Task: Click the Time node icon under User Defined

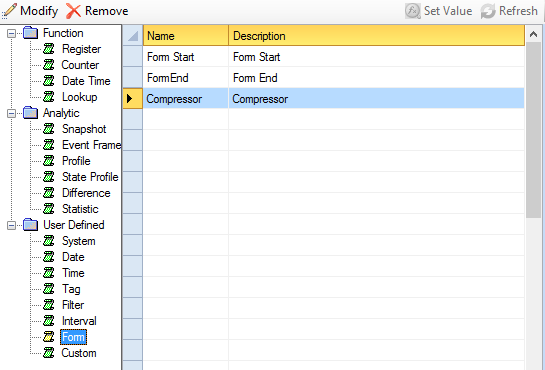Action: [x=49, y=273]
